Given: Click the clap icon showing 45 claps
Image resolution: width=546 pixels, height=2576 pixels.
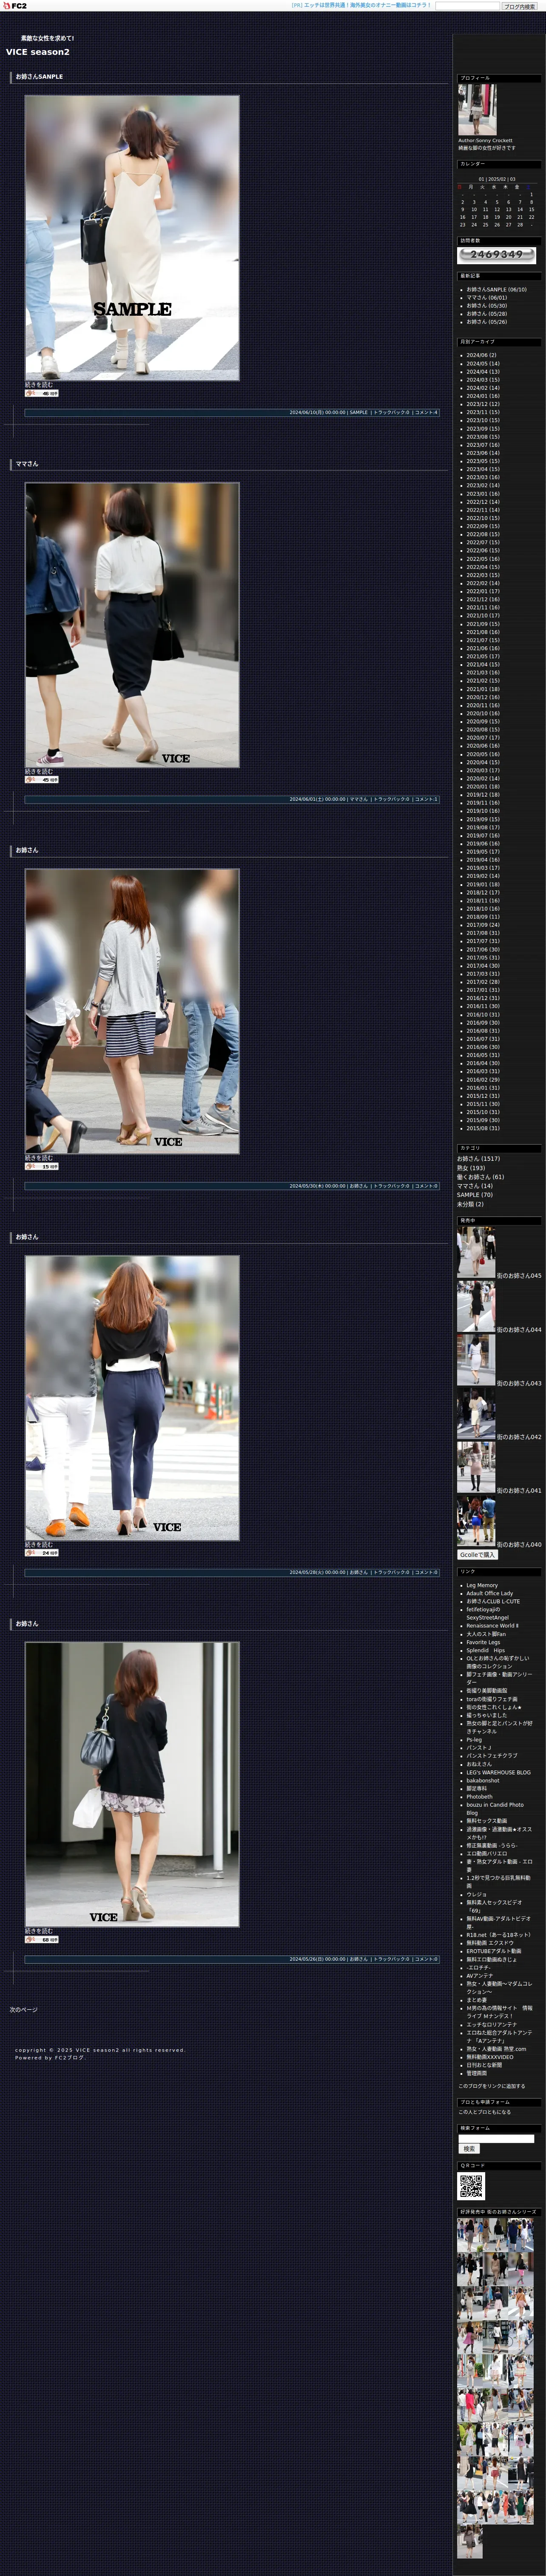Looking at the screenshot, I should [x=42, y=780].
